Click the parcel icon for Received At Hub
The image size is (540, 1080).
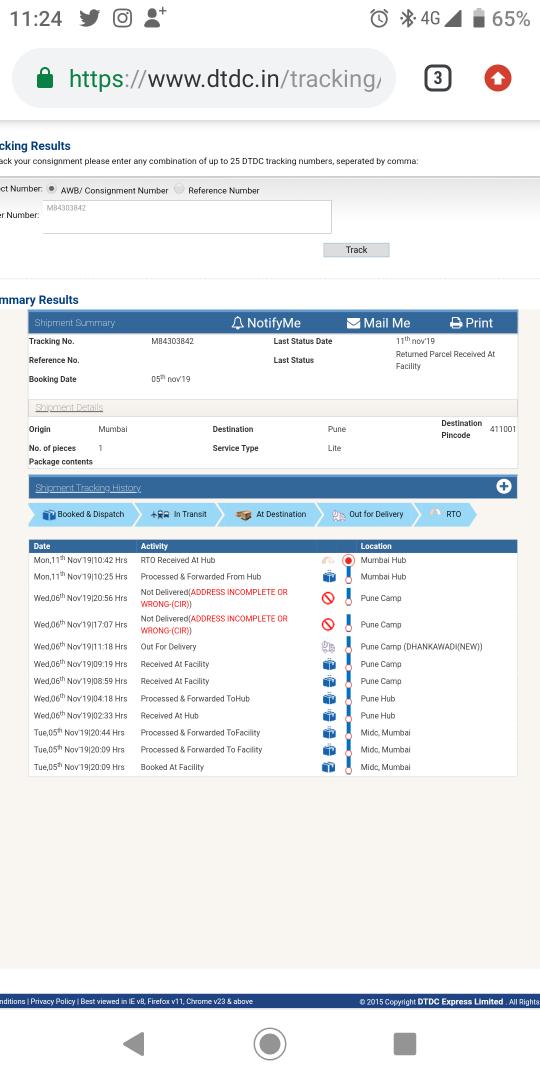coord(329,716)
